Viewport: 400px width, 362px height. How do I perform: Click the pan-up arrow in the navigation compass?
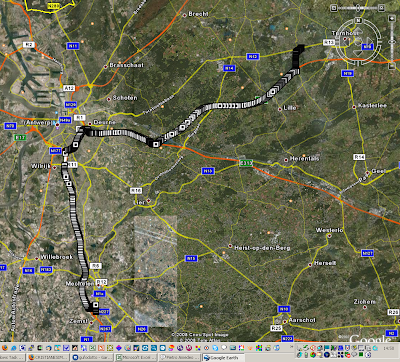pos(358,30)
